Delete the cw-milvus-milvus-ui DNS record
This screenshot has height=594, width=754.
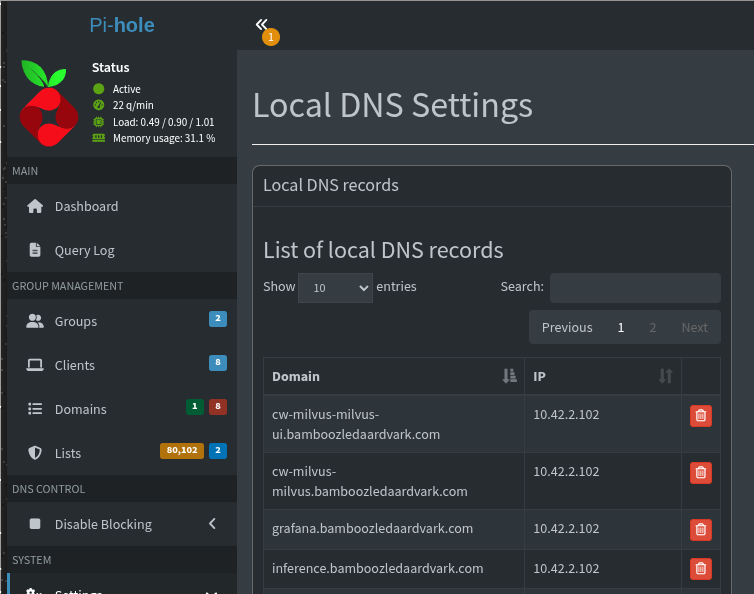pyautogui.click(x=700, y=415)
